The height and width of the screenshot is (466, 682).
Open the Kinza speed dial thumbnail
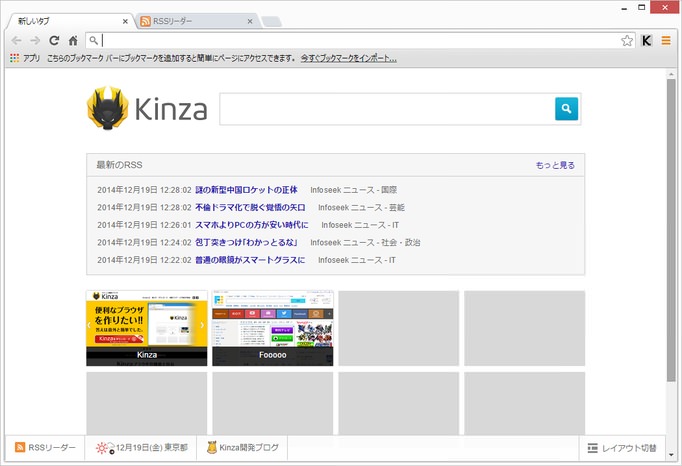[147, 328]
